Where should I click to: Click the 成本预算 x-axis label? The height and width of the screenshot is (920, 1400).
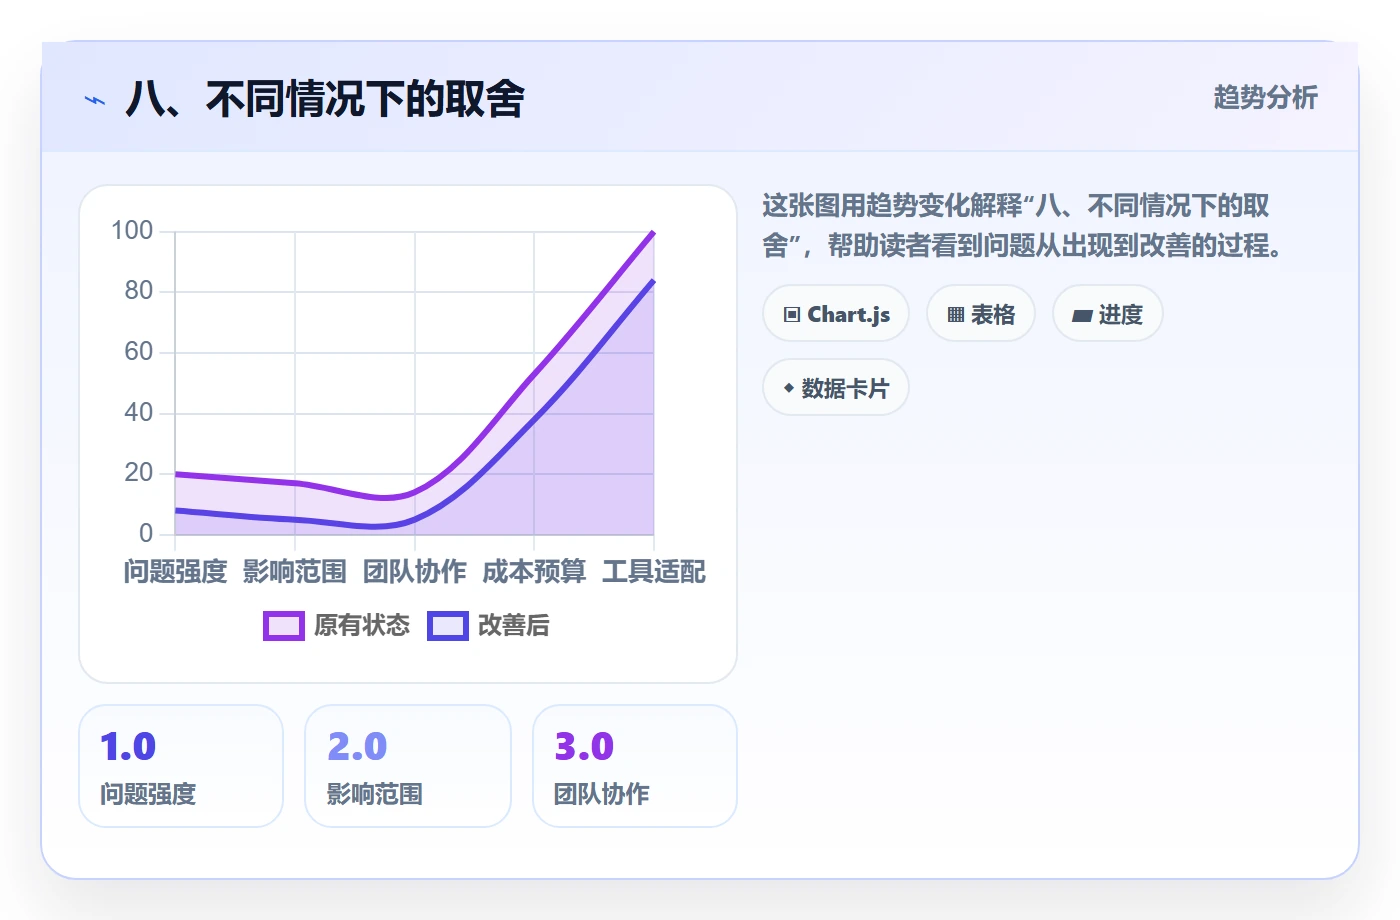pos(534,572)
